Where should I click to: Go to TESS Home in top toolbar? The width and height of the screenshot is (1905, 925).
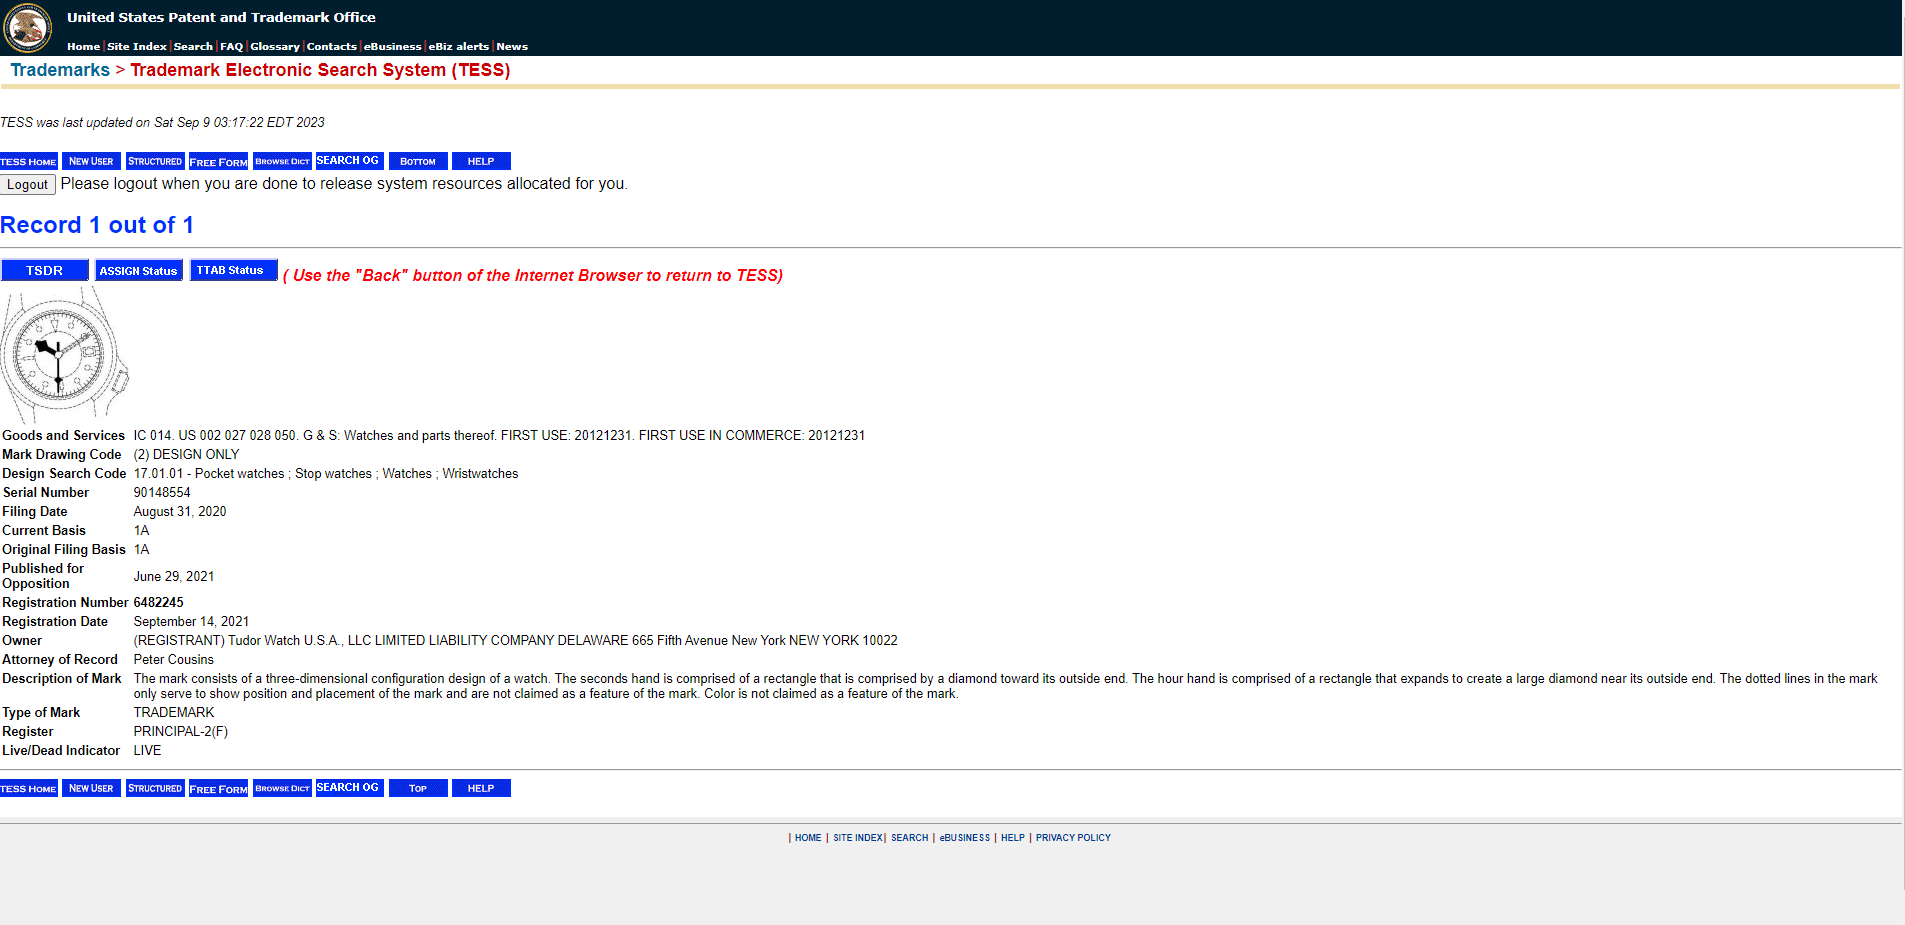click(29, 161)
